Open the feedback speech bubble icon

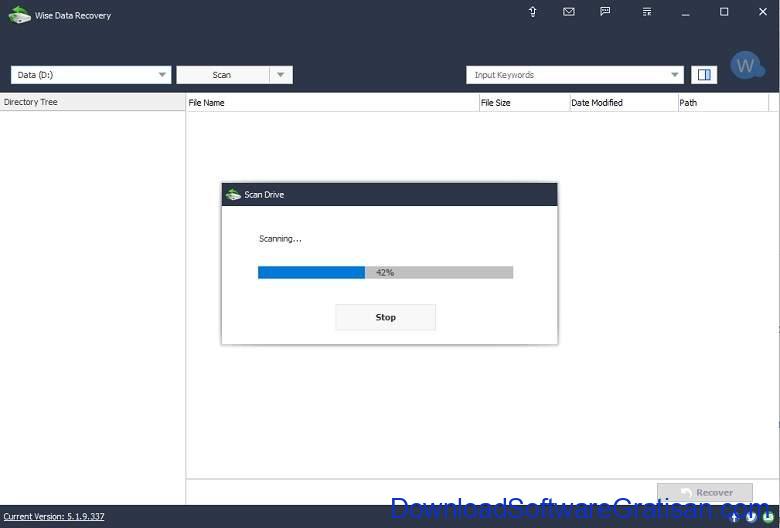(605, 11)
